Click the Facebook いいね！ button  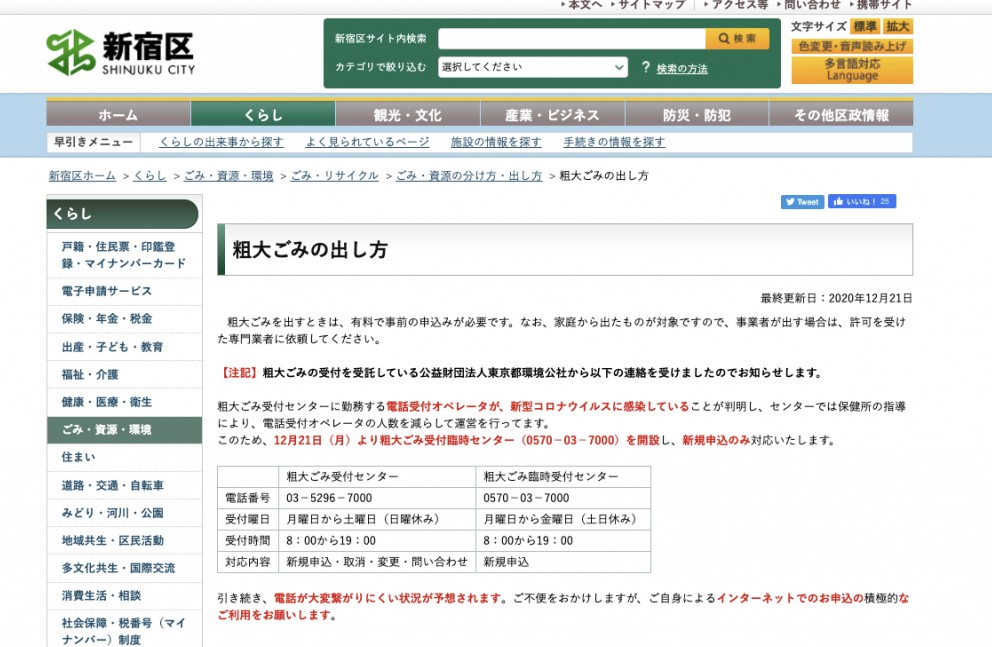click(861, 202)
